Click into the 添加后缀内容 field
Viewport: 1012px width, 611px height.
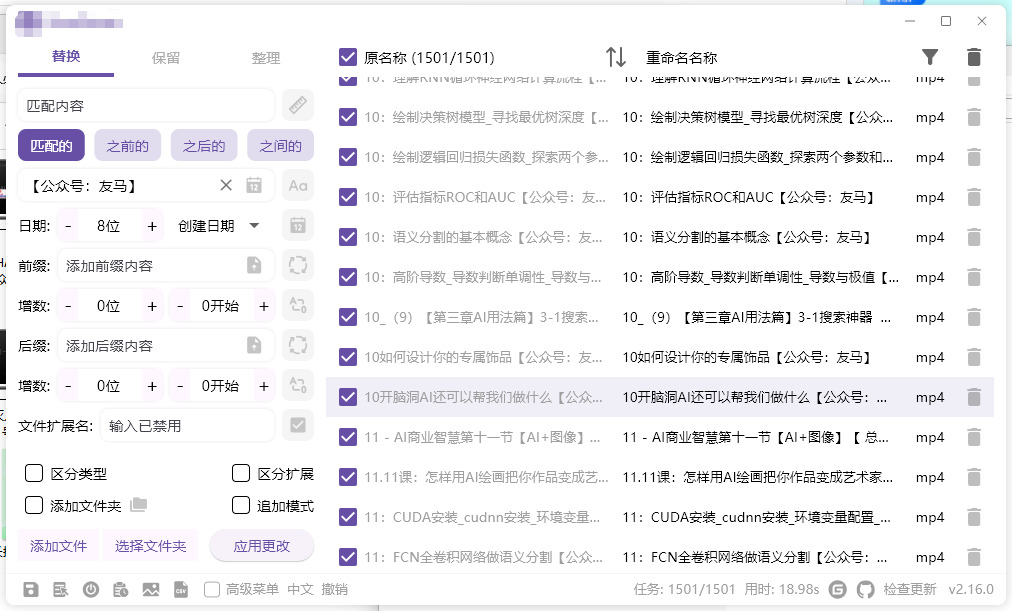coord(154,345)
